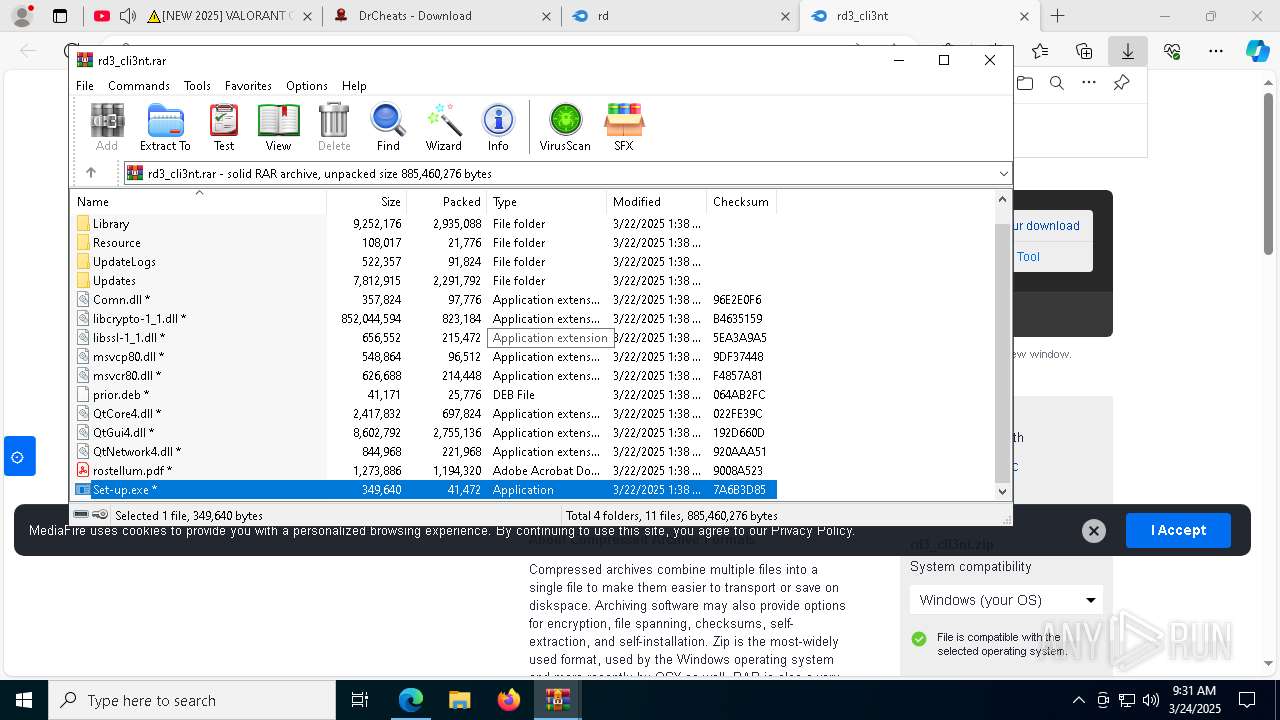This screenshot has width=1280, height=720.
Task: Open the Tools menu
Action: click(x=197, y=86)
